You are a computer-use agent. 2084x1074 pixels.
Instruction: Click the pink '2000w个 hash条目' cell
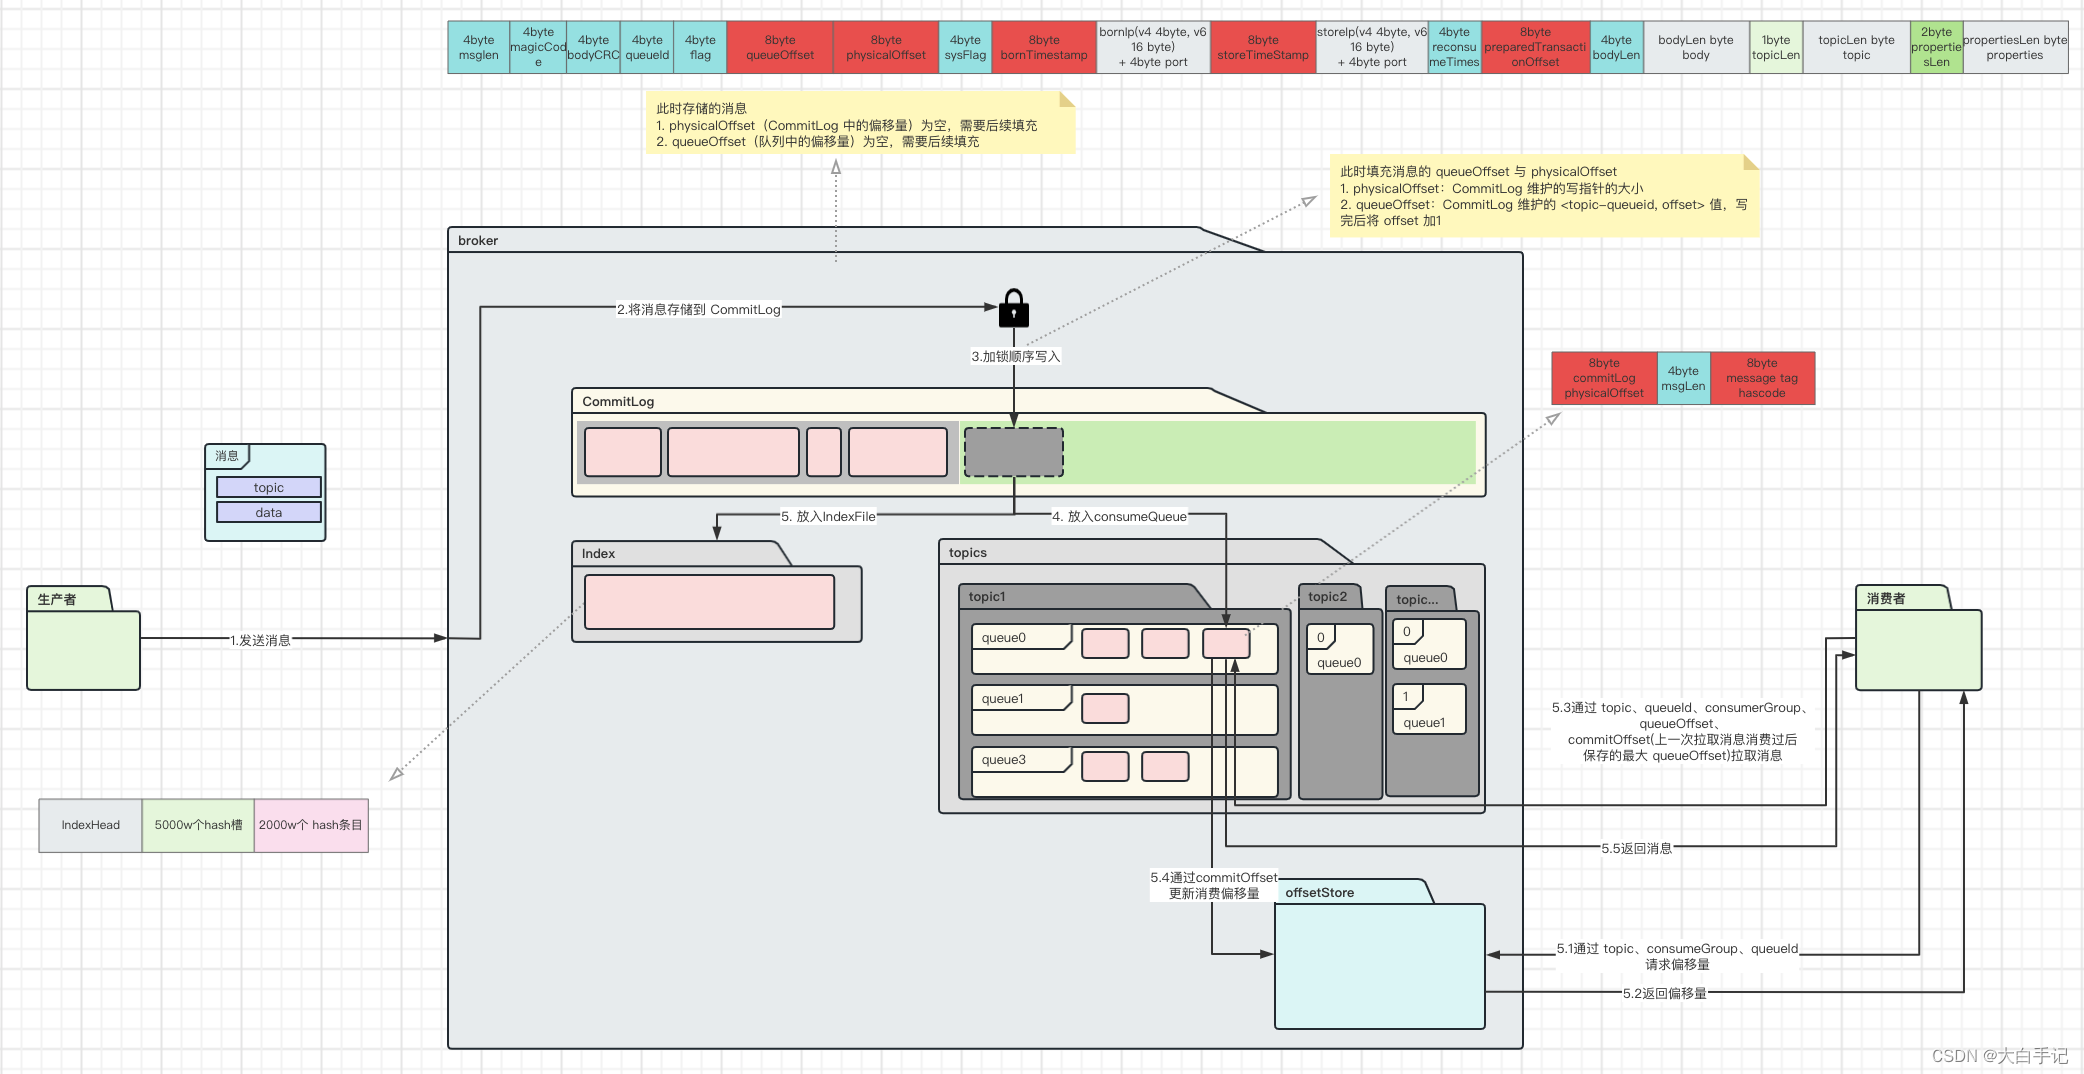pos(311,825)
